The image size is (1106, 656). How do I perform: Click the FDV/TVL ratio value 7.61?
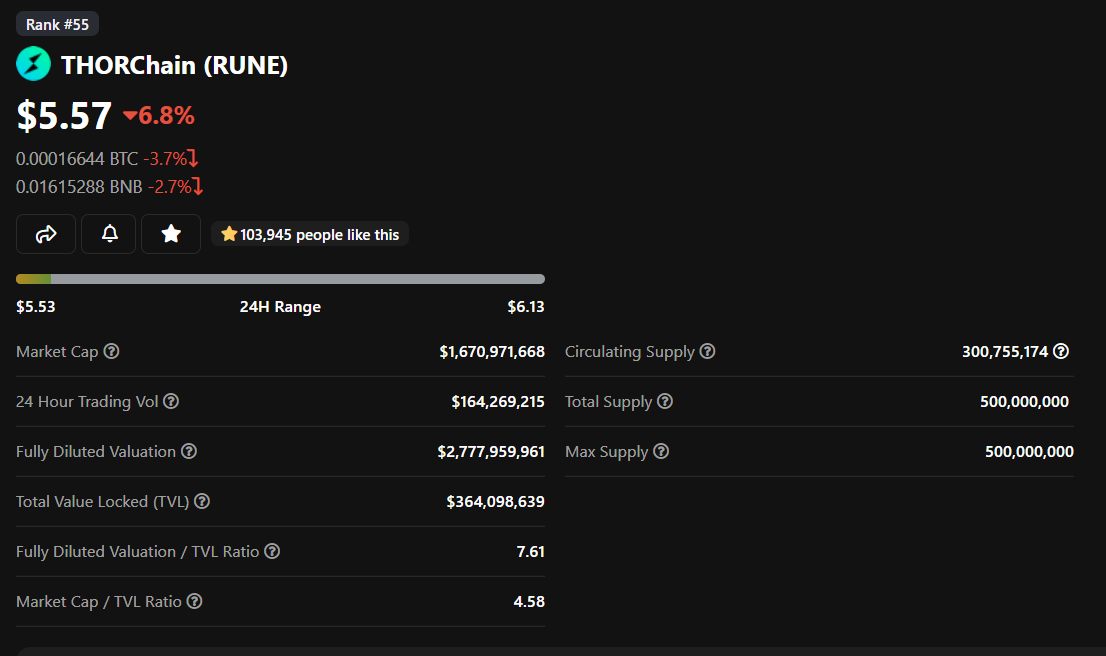pyautogui.click(x=530, y=552)
